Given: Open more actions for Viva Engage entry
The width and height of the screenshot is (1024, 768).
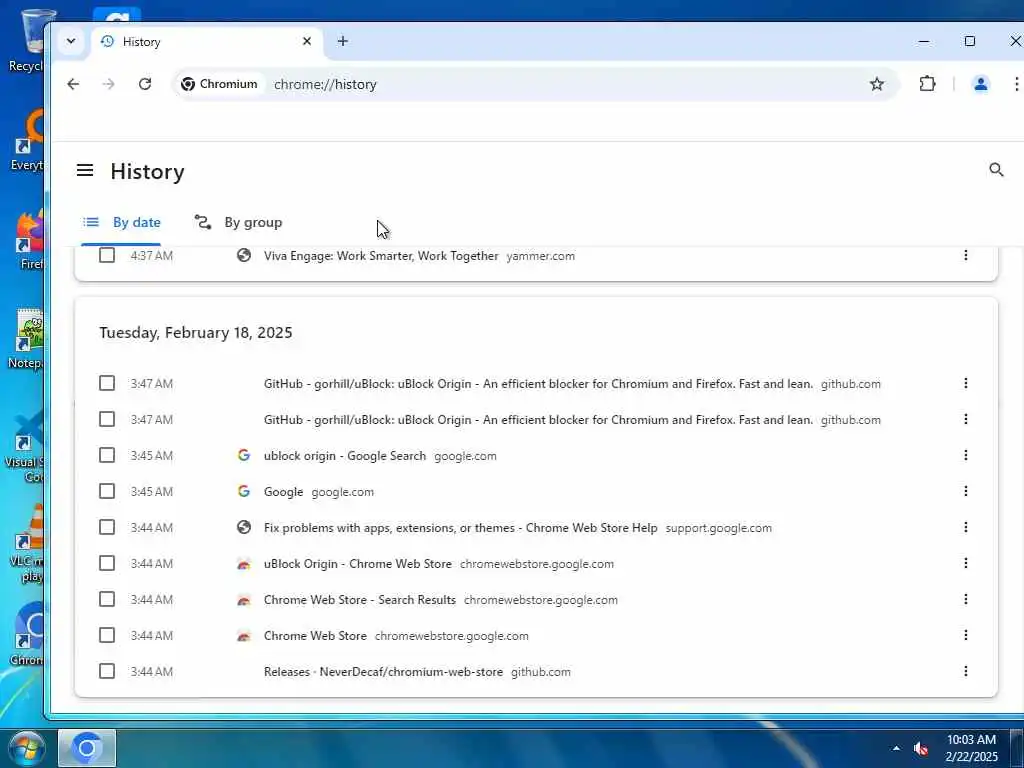Looking at the screenshot, I should (965, 255).
